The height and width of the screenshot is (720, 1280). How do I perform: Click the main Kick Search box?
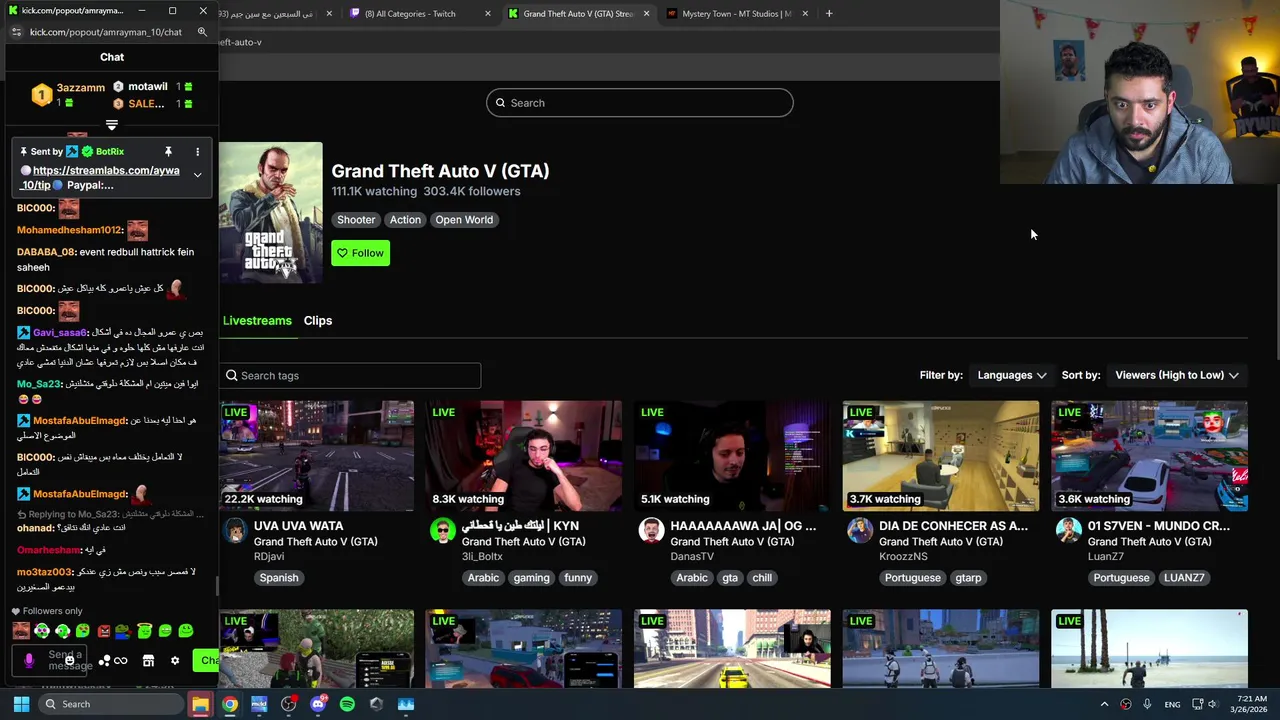(x=640, y=103)
